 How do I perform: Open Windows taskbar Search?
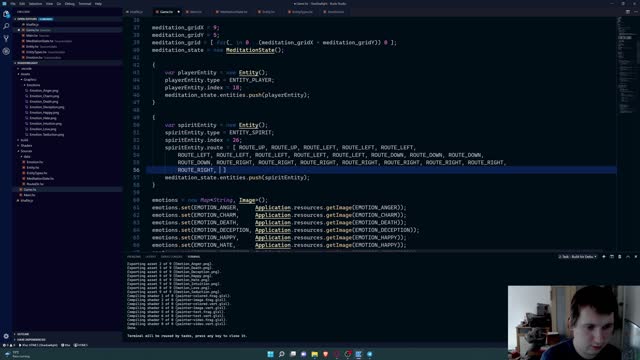[282, 354]
